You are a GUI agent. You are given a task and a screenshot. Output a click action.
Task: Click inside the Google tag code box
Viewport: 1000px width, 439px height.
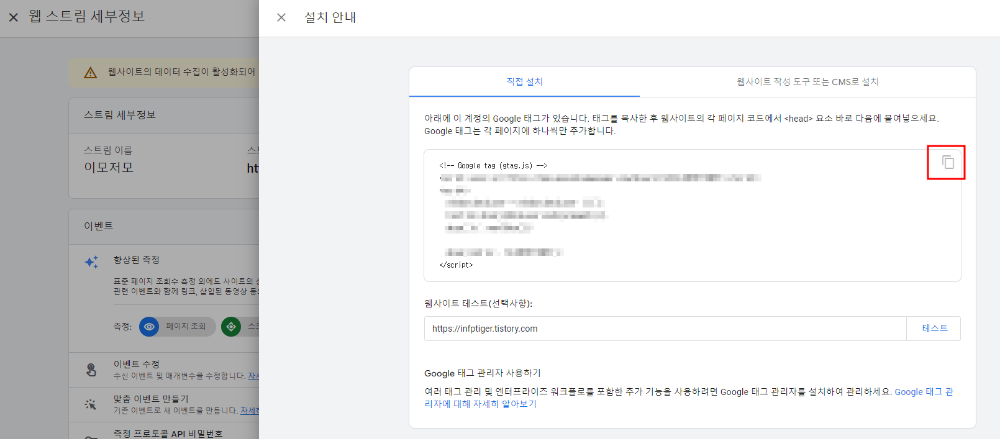[692, 216]
